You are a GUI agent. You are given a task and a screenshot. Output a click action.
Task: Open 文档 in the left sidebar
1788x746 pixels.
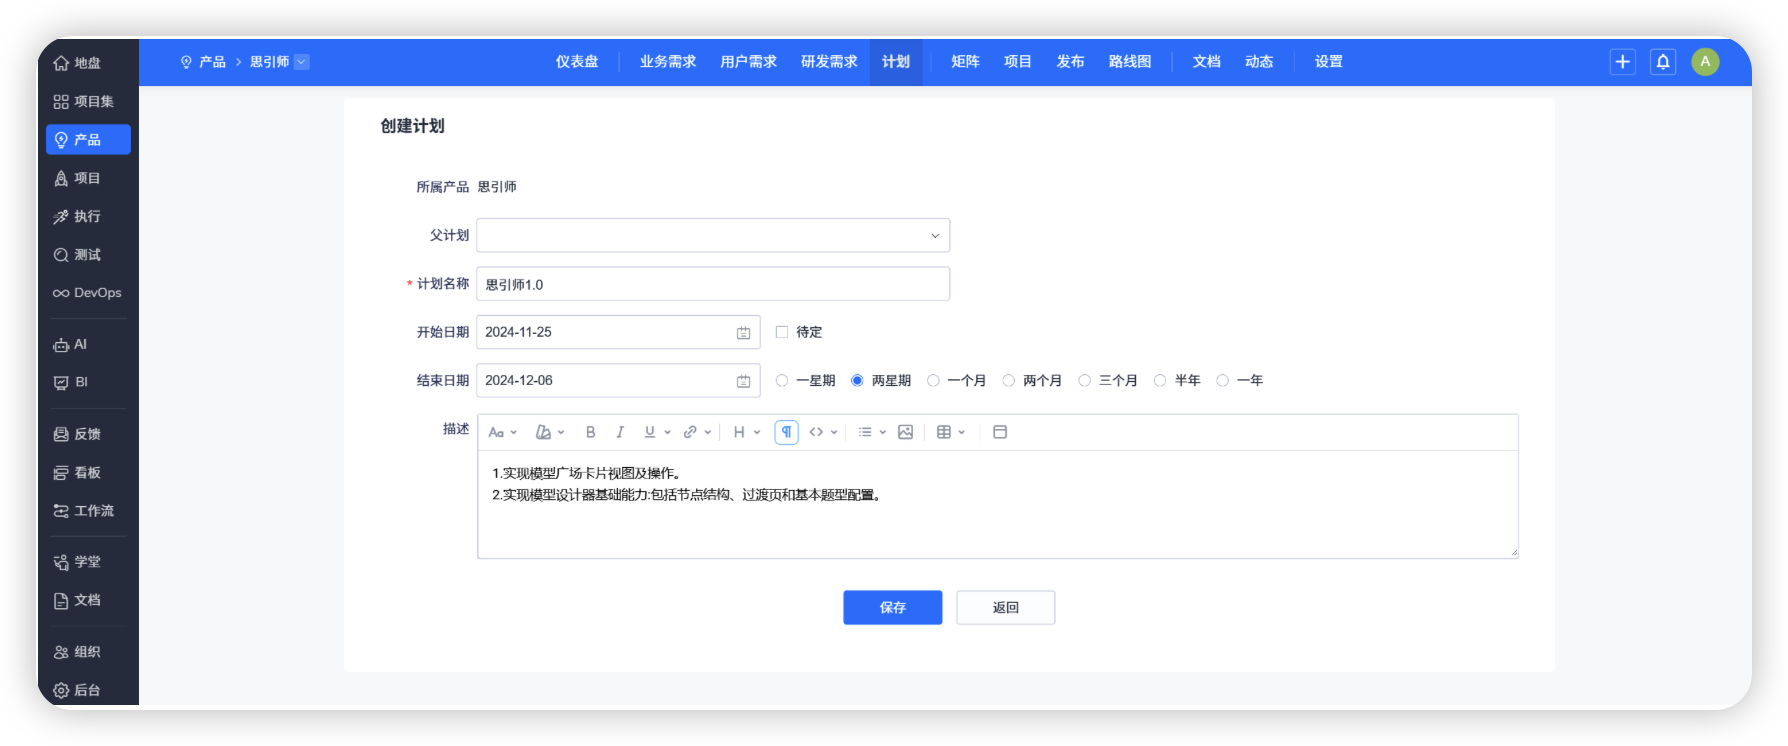click(x=78, y=600)
